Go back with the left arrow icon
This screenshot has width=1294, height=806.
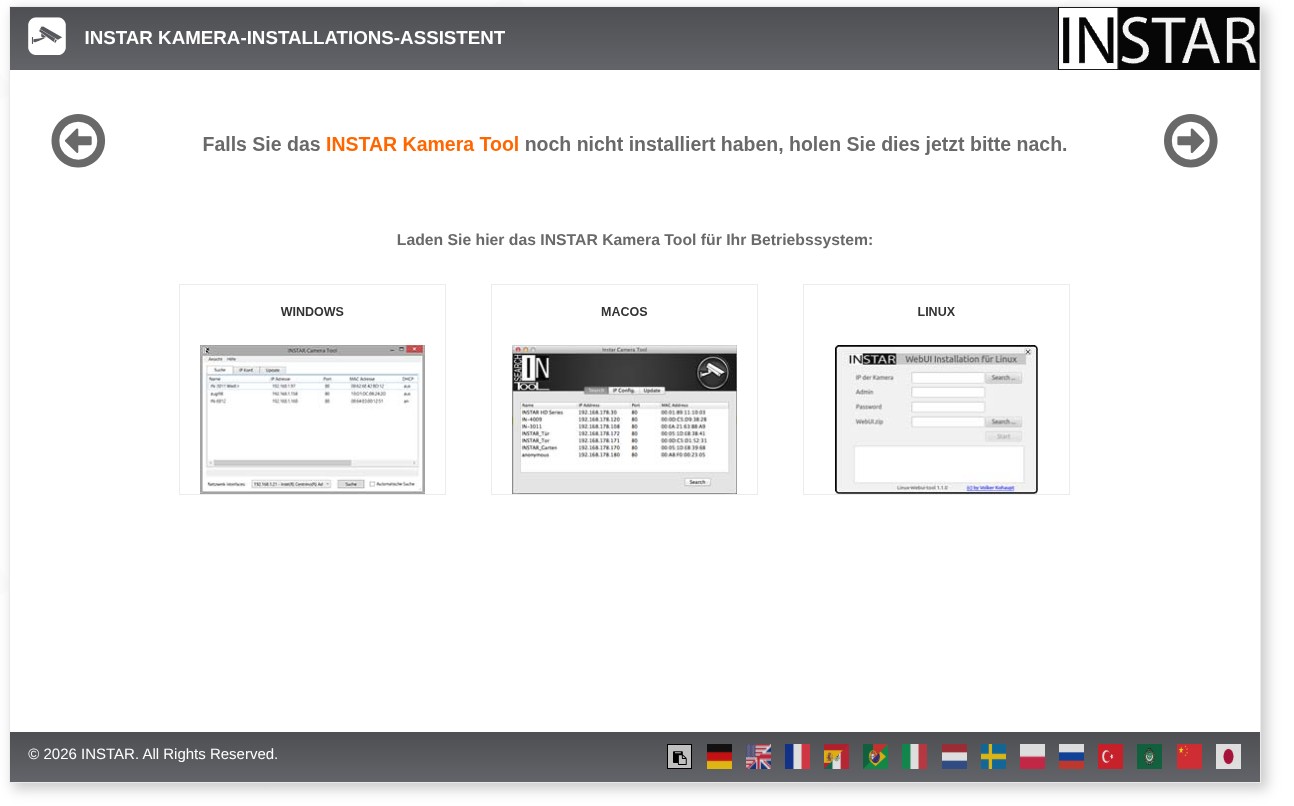(x=78, y=141)
